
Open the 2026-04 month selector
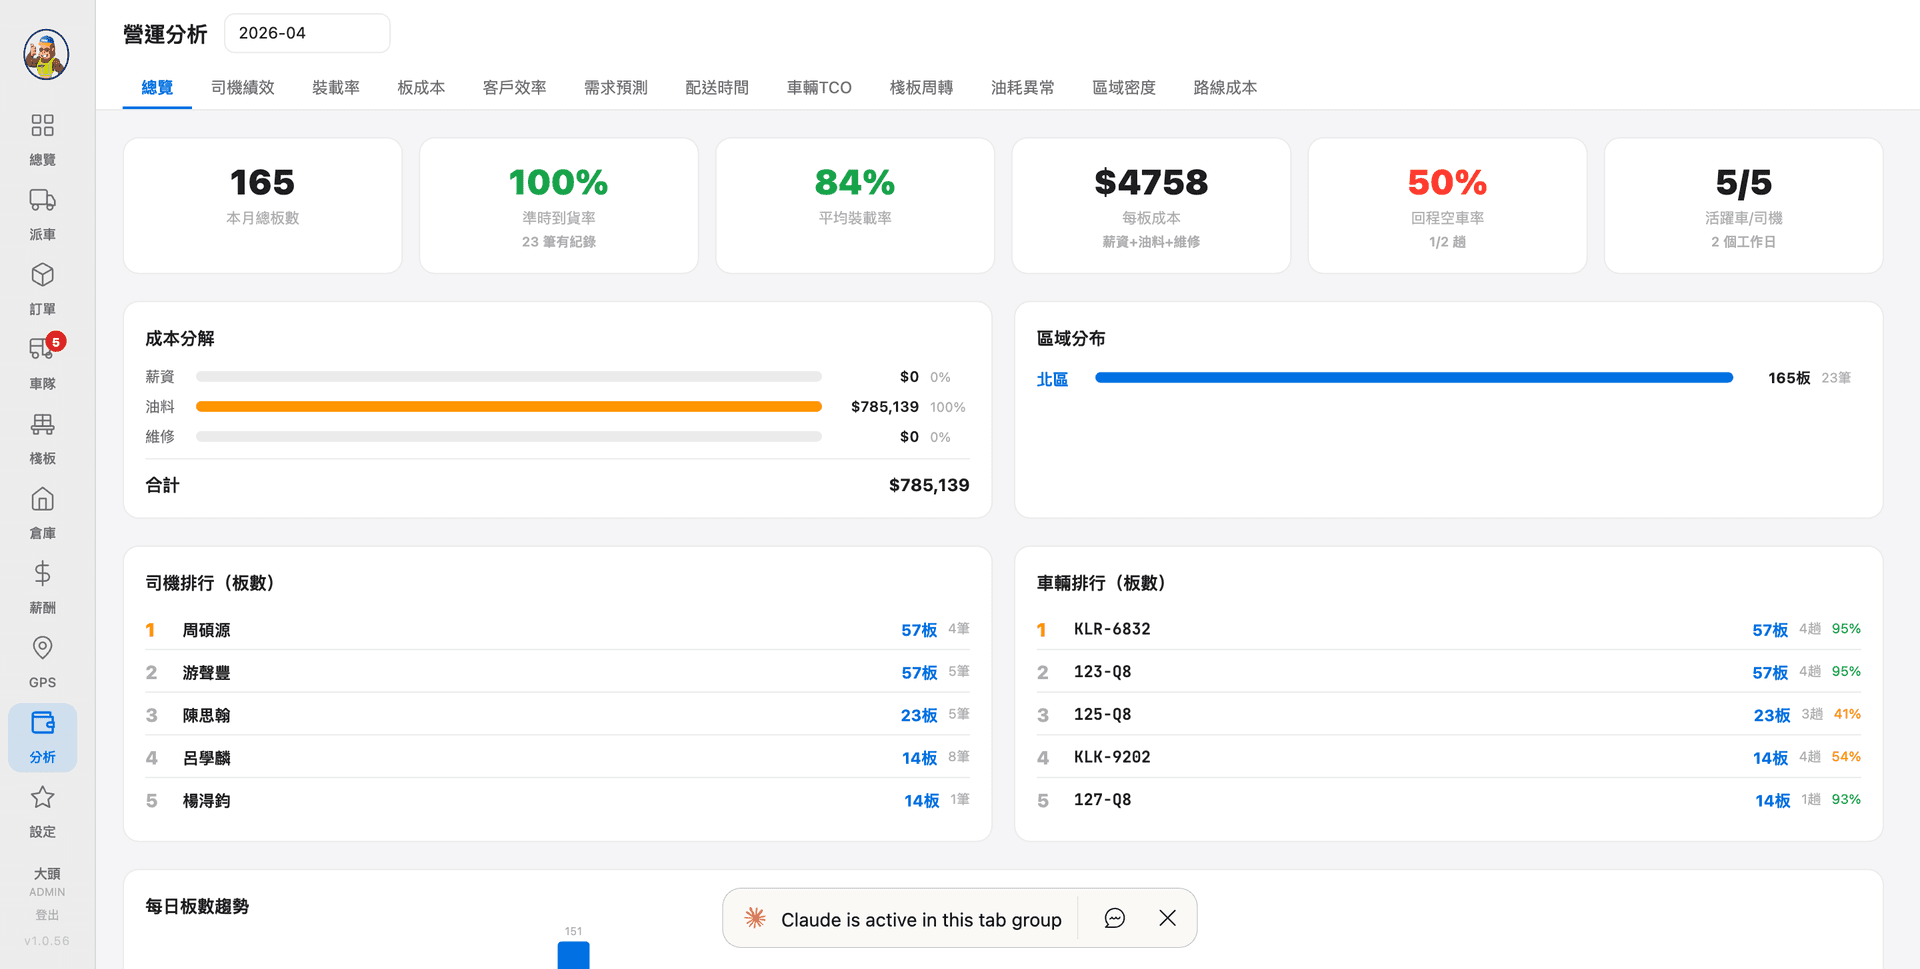pos(307,33)
